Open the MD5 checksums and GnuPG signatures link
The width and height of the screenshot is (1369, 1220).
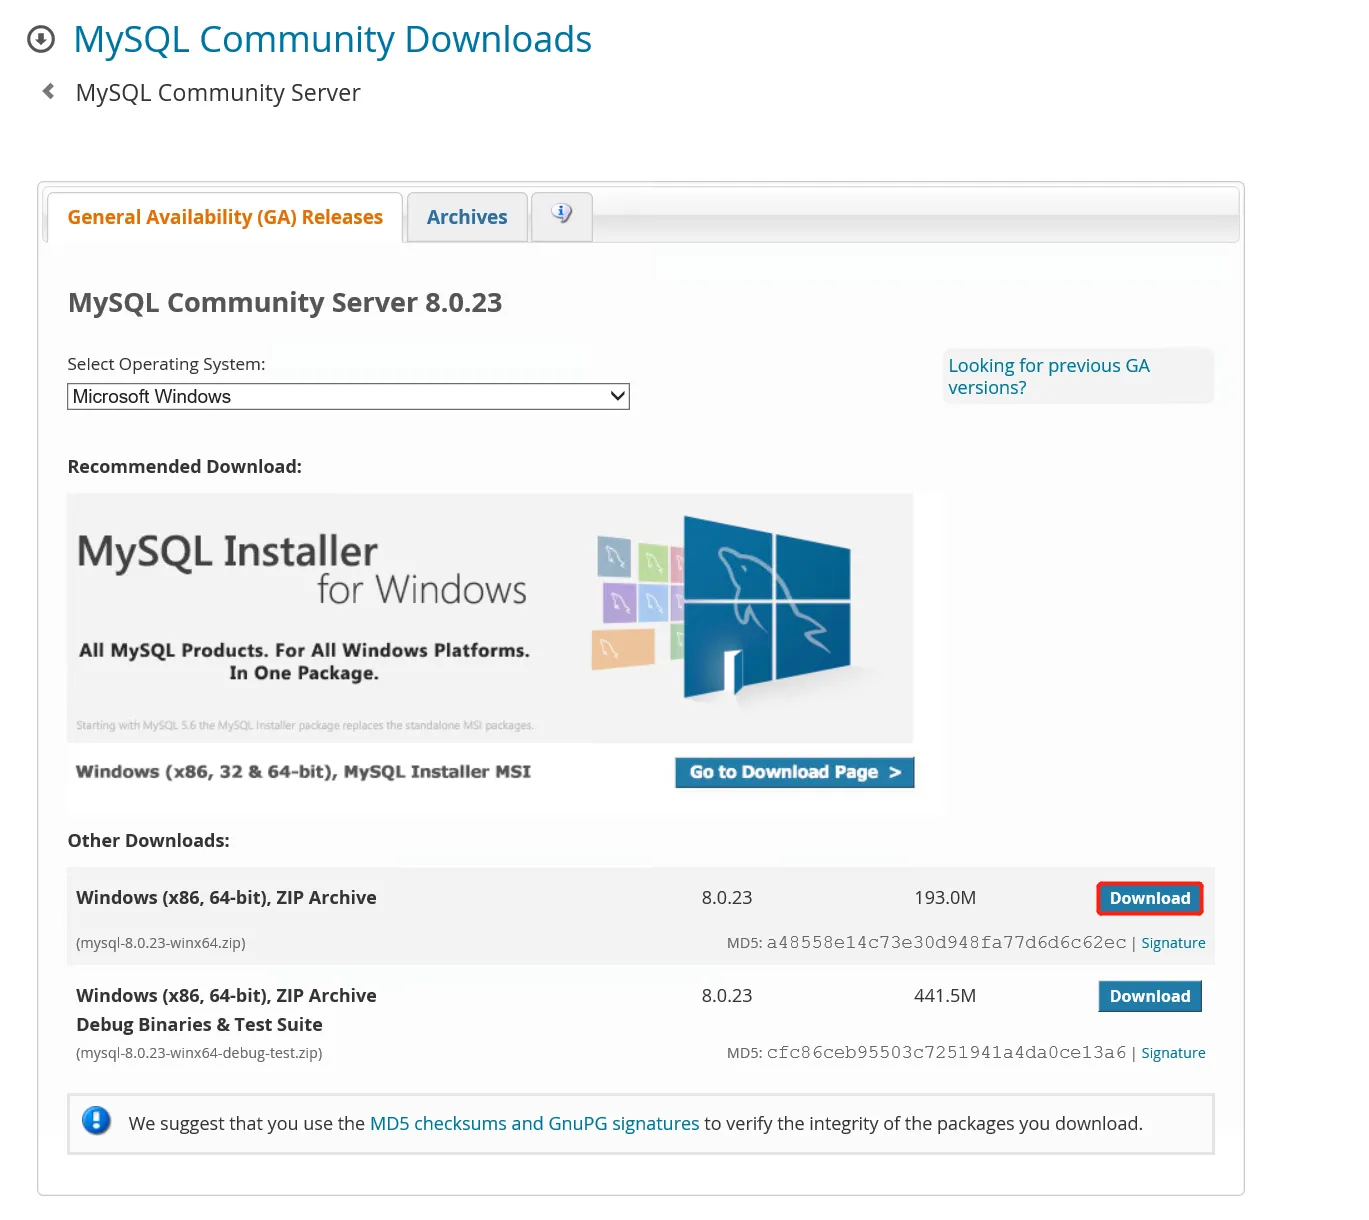click(534, 1123)
